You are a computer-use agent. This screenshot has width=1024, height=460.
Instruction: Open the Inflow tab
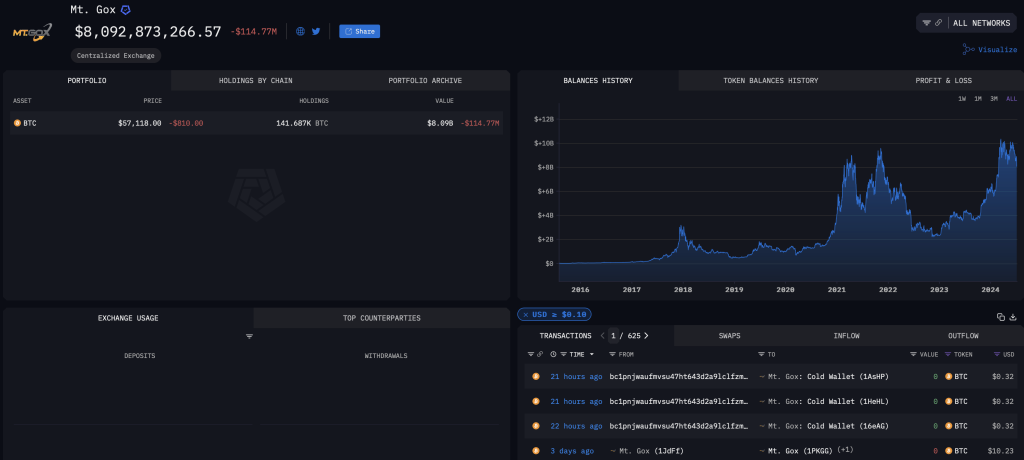click(846, 336)
